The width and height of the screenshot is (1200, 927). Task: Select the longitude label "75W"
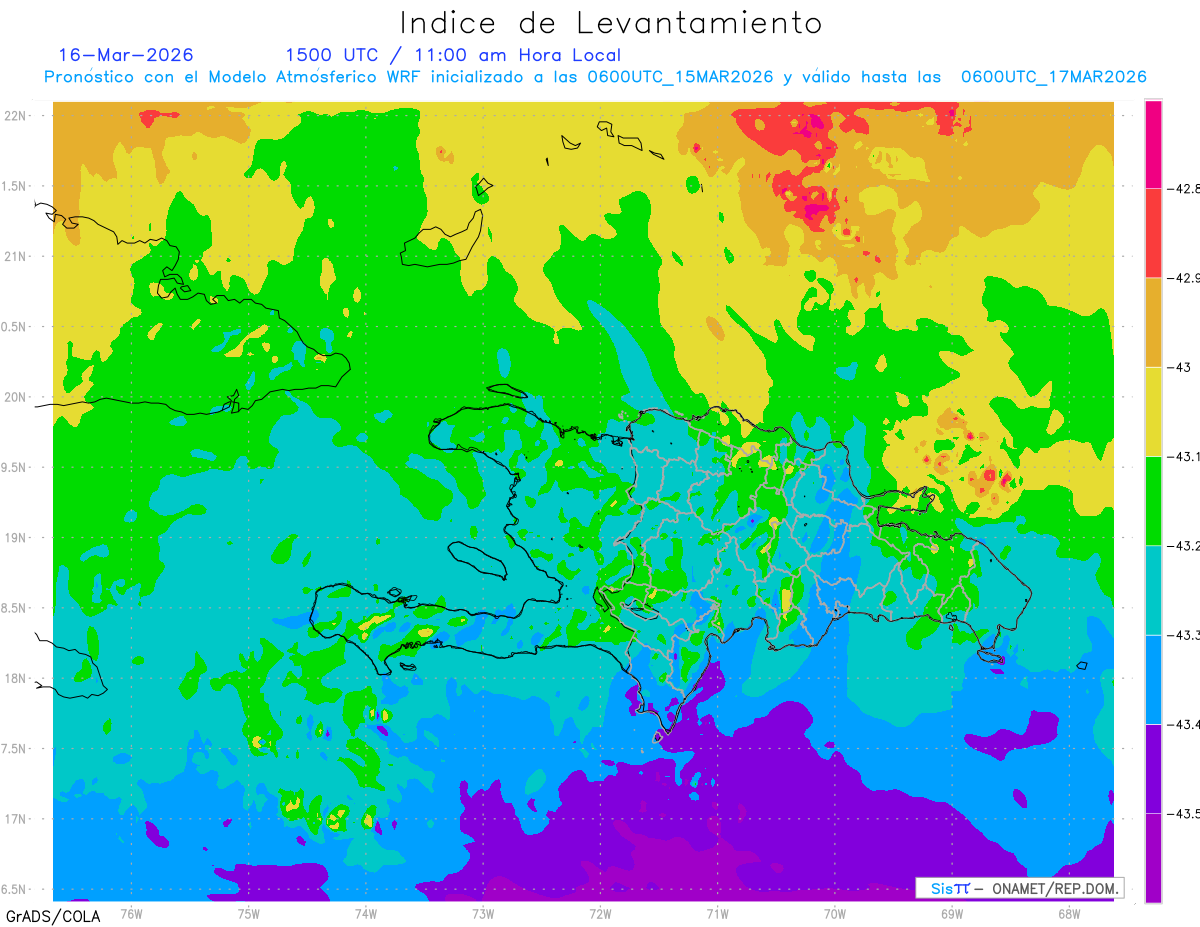tap(249, 912)
